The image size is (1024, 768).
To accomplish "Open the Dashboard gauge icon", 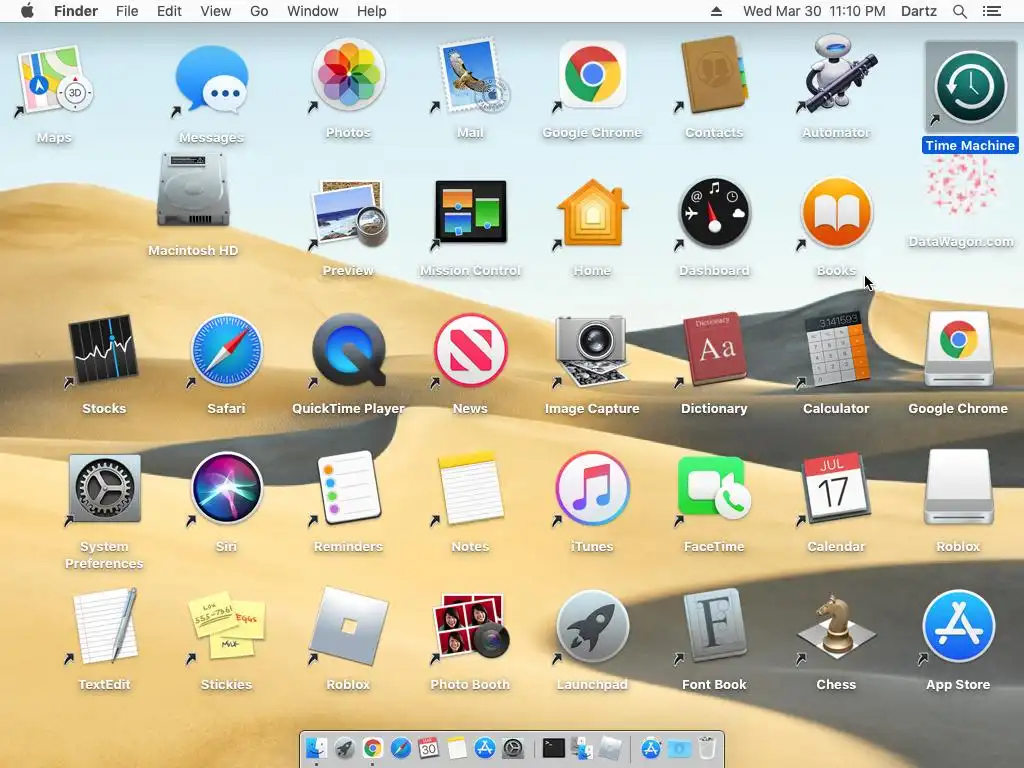I will (714, 213).
